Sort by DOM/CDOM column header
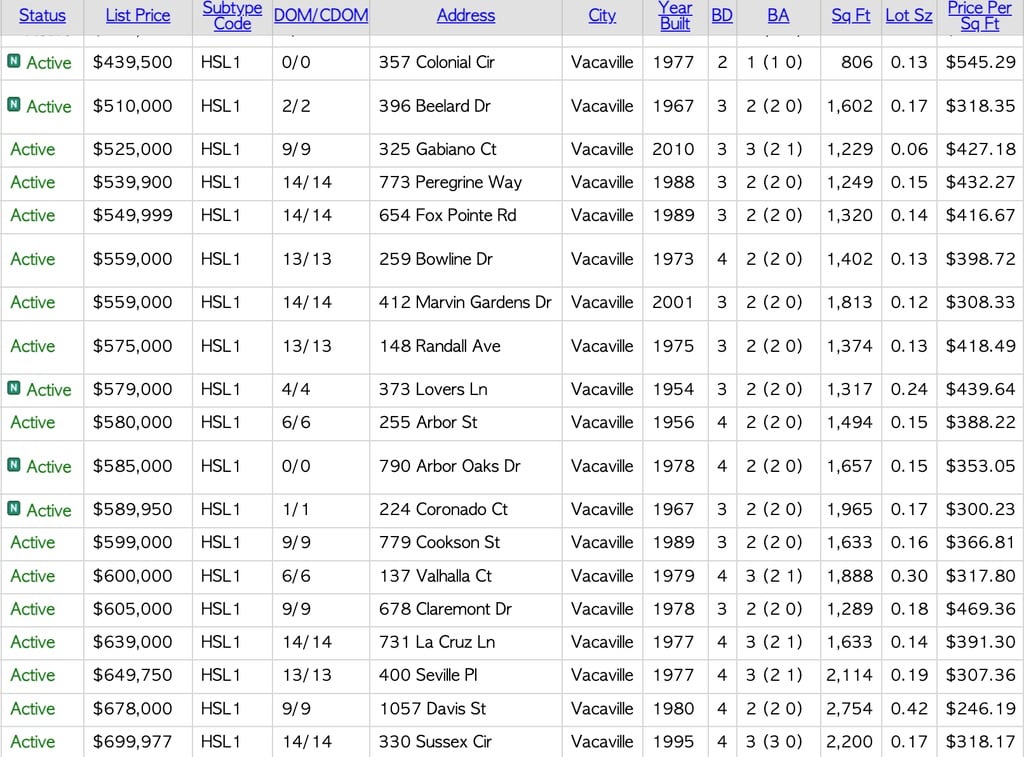This screenshot has width=1024, height=757. pyautogui.click(x=321, y=15)
